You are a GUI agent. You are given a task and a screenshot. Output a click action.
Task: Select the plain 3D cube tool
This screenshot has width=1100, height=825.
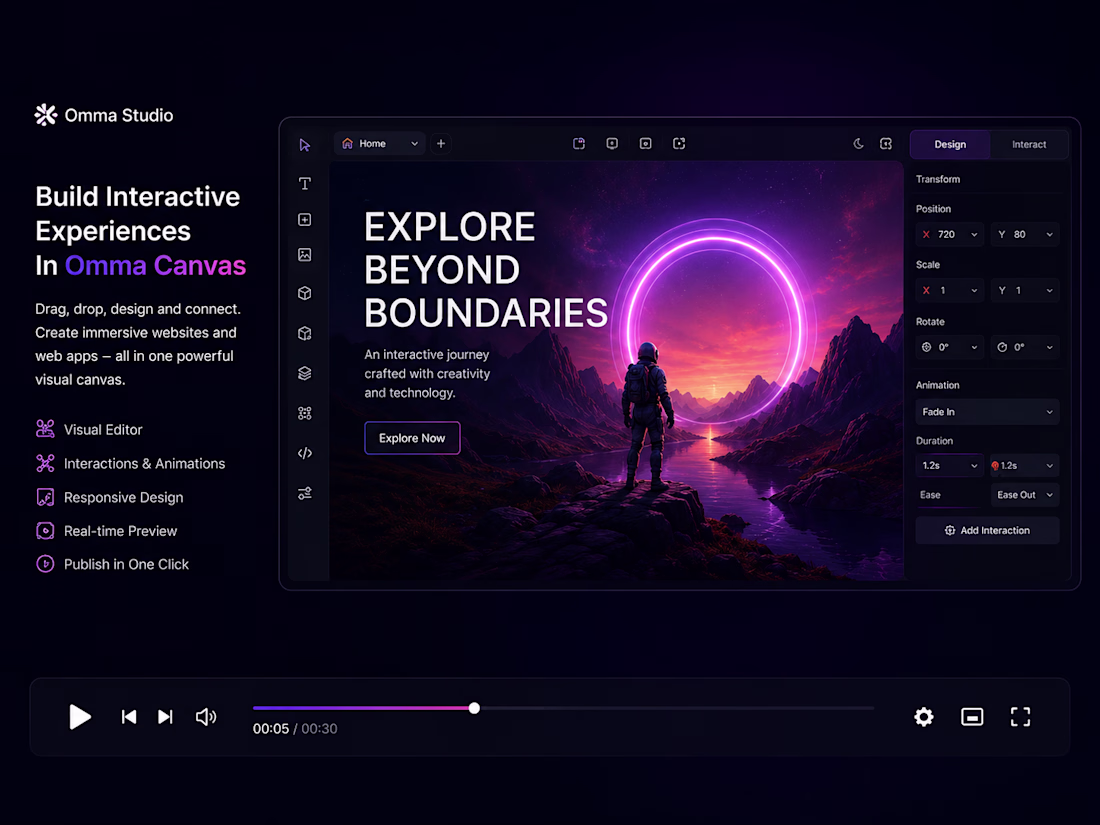click(304, 293)
